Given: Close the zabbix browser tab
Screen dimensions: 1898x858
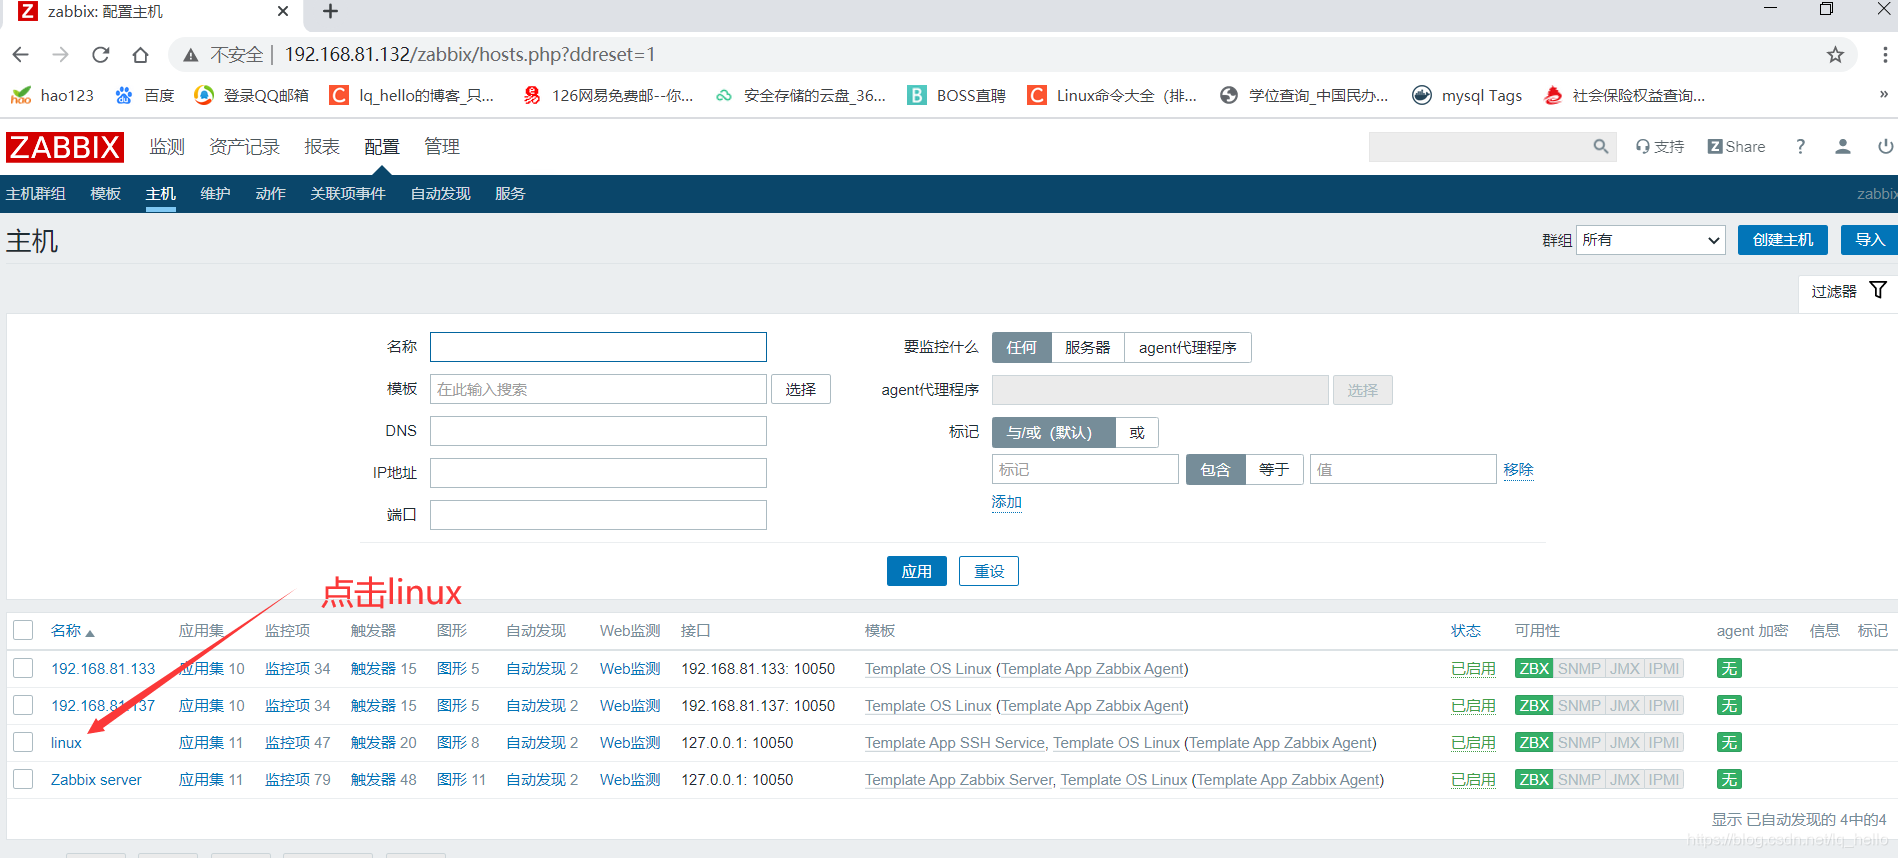Looking at the screenshot, I should (283, 11).
